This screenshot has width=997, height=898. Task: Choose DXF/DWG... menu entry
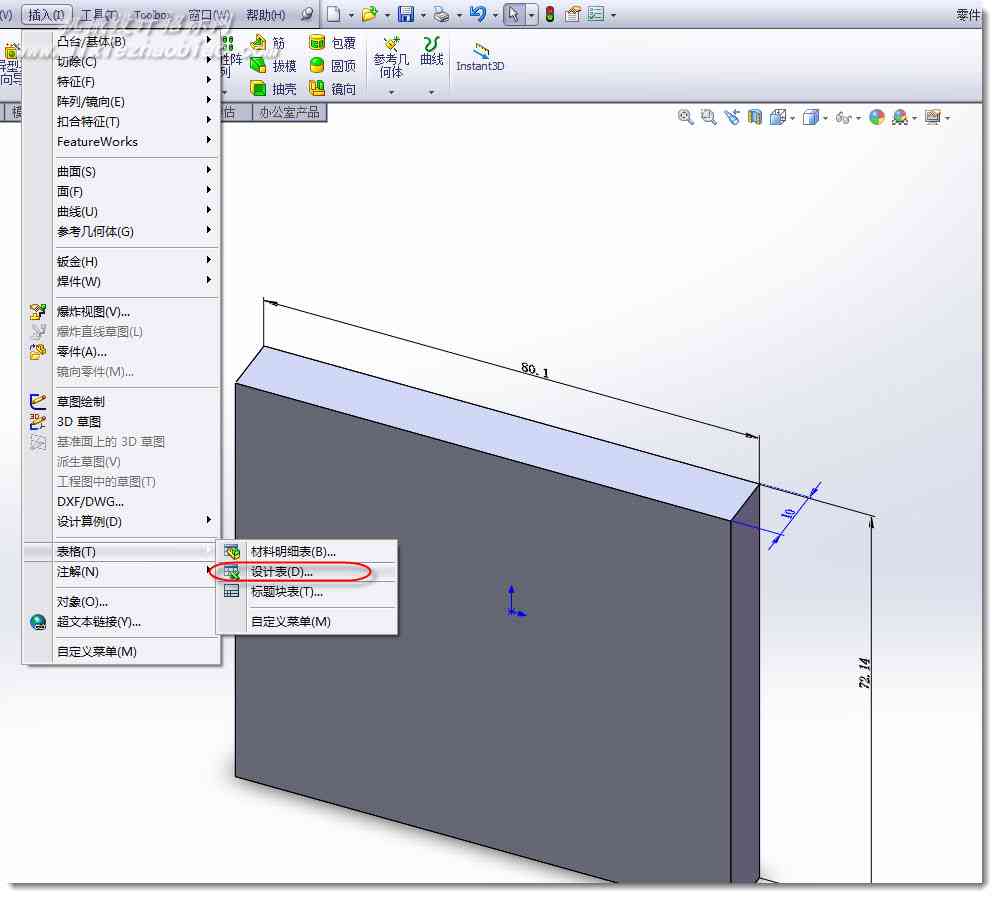pos(121,501)
